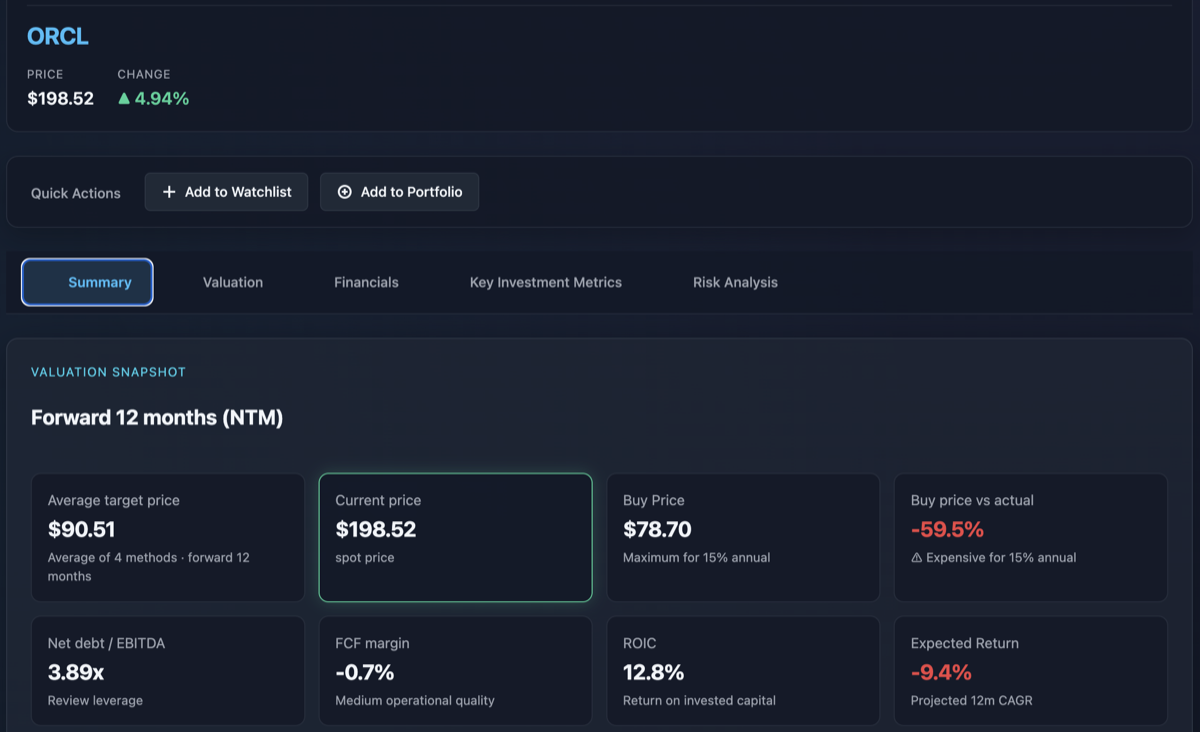Image resolution: width=1200 pixels, height=732 pixels.
Task: Click the FCF margin card
Action: [455, 670]
